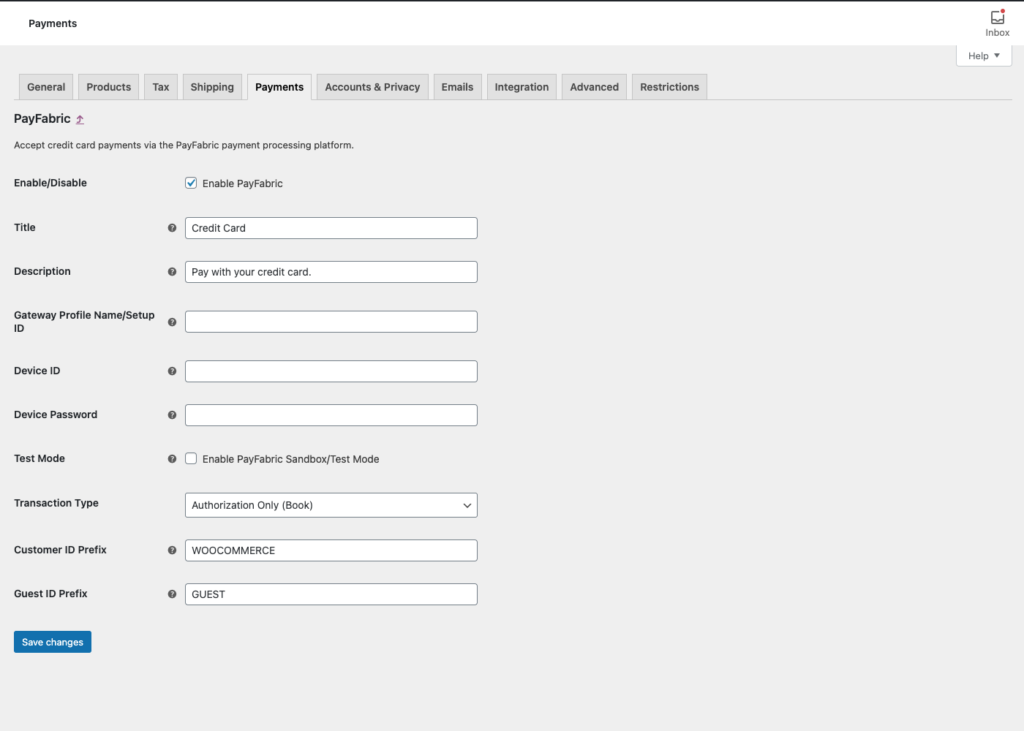Show help tooltip for Description
1024x731 pixels.
pos(172,272)
